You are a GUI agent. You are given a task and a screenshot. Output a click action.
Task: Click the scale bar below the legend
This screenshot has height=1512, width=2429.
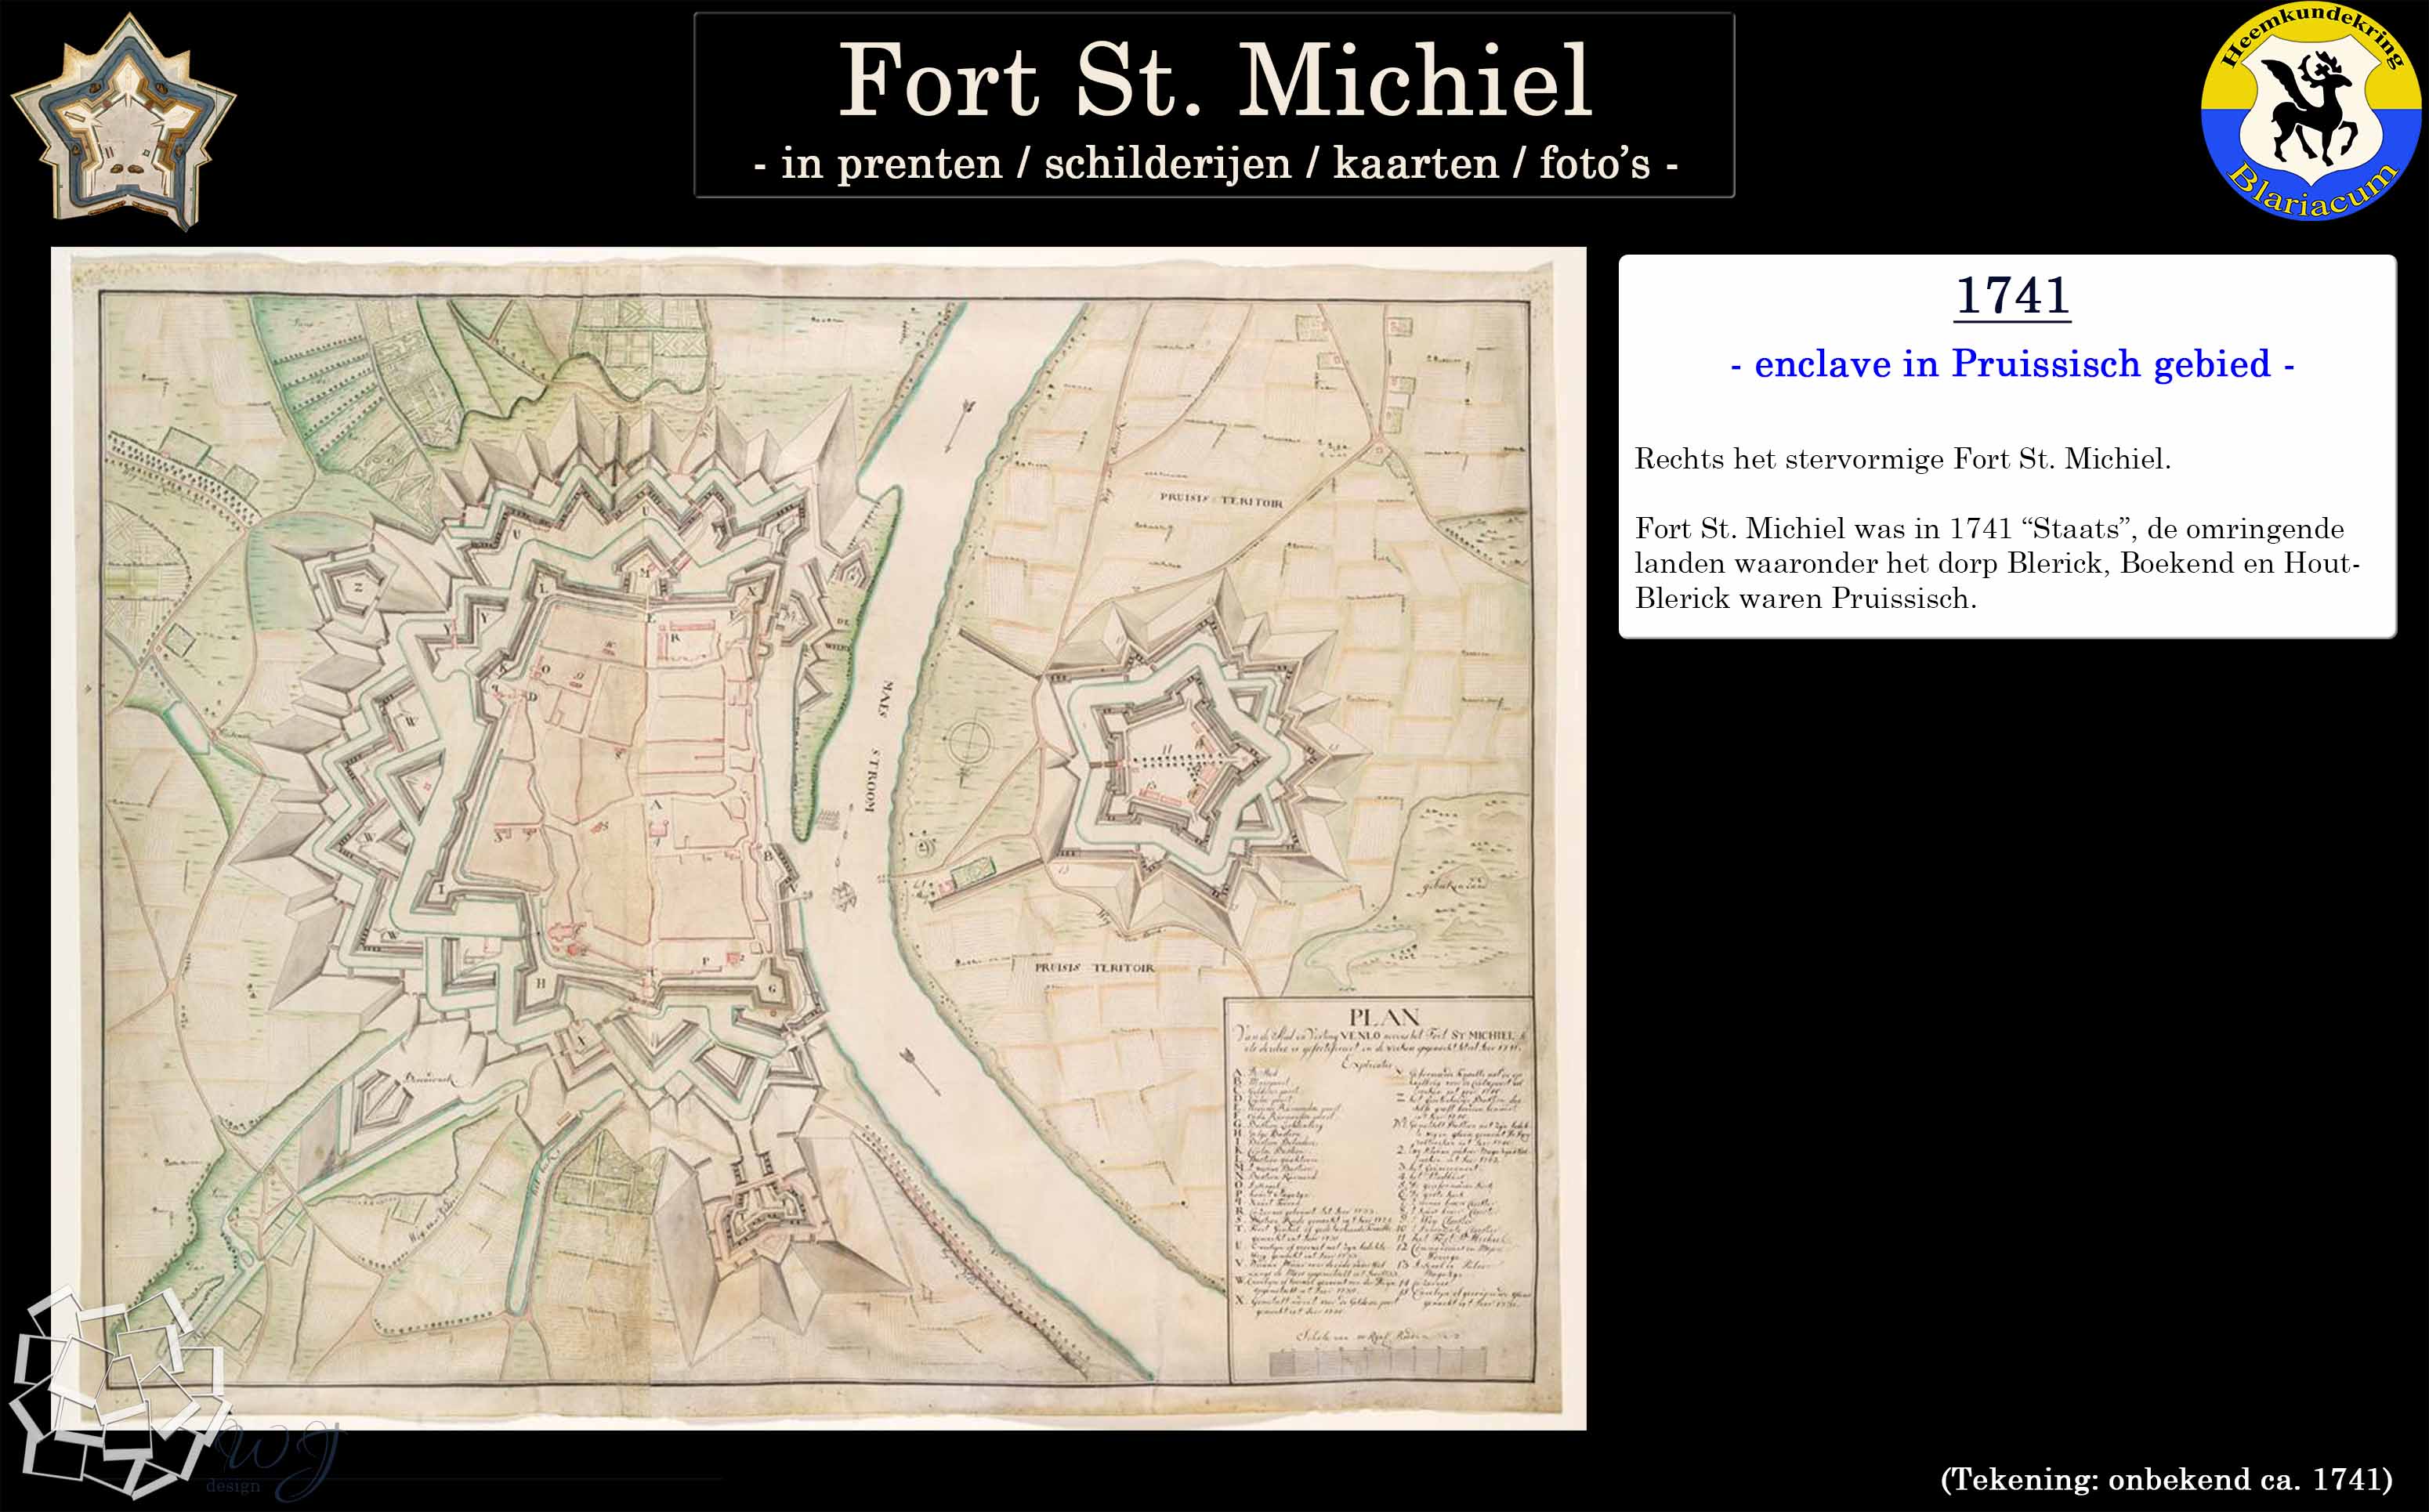tap(1377, 1362)
